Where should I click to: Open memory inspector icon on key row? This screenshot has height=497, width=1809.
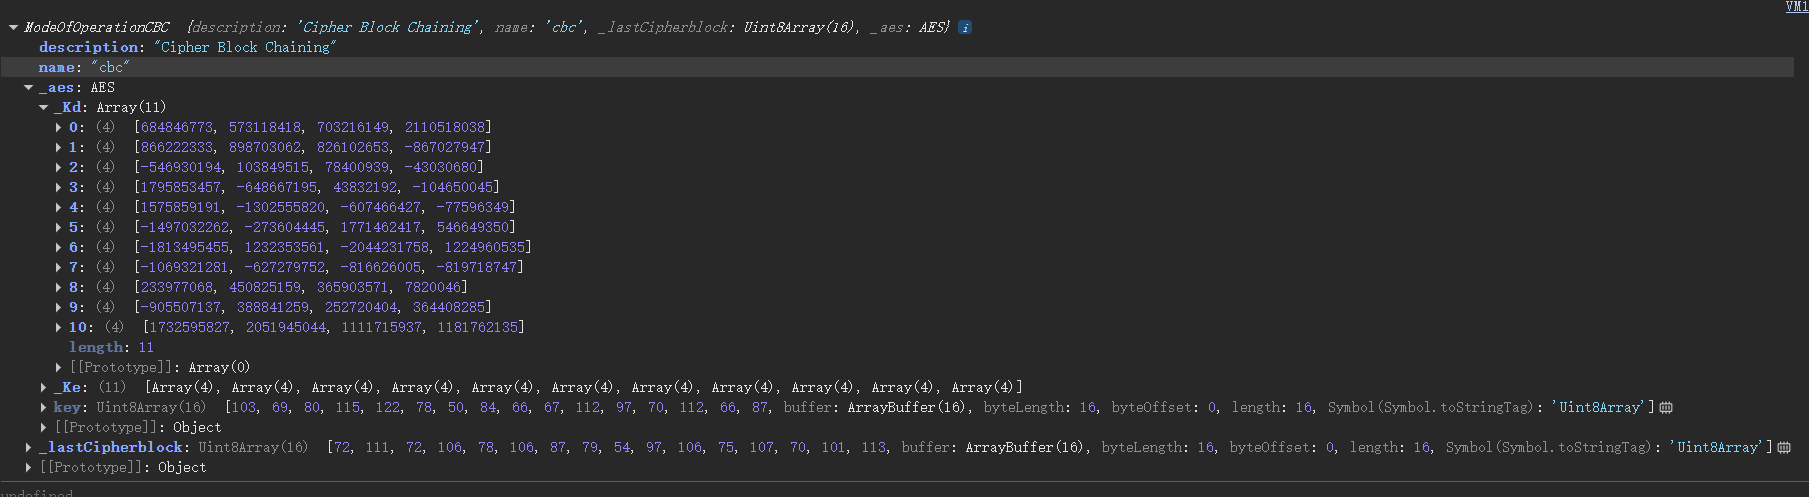click(x=1666, y=407)
